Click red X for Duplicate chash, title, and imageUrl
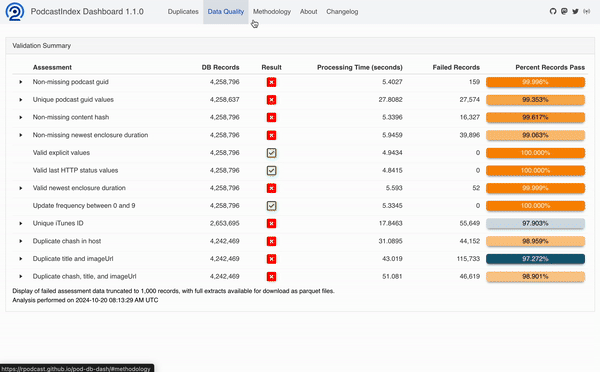Image resolution: width=600 pixels, height=372 pixels. [271, 277]
